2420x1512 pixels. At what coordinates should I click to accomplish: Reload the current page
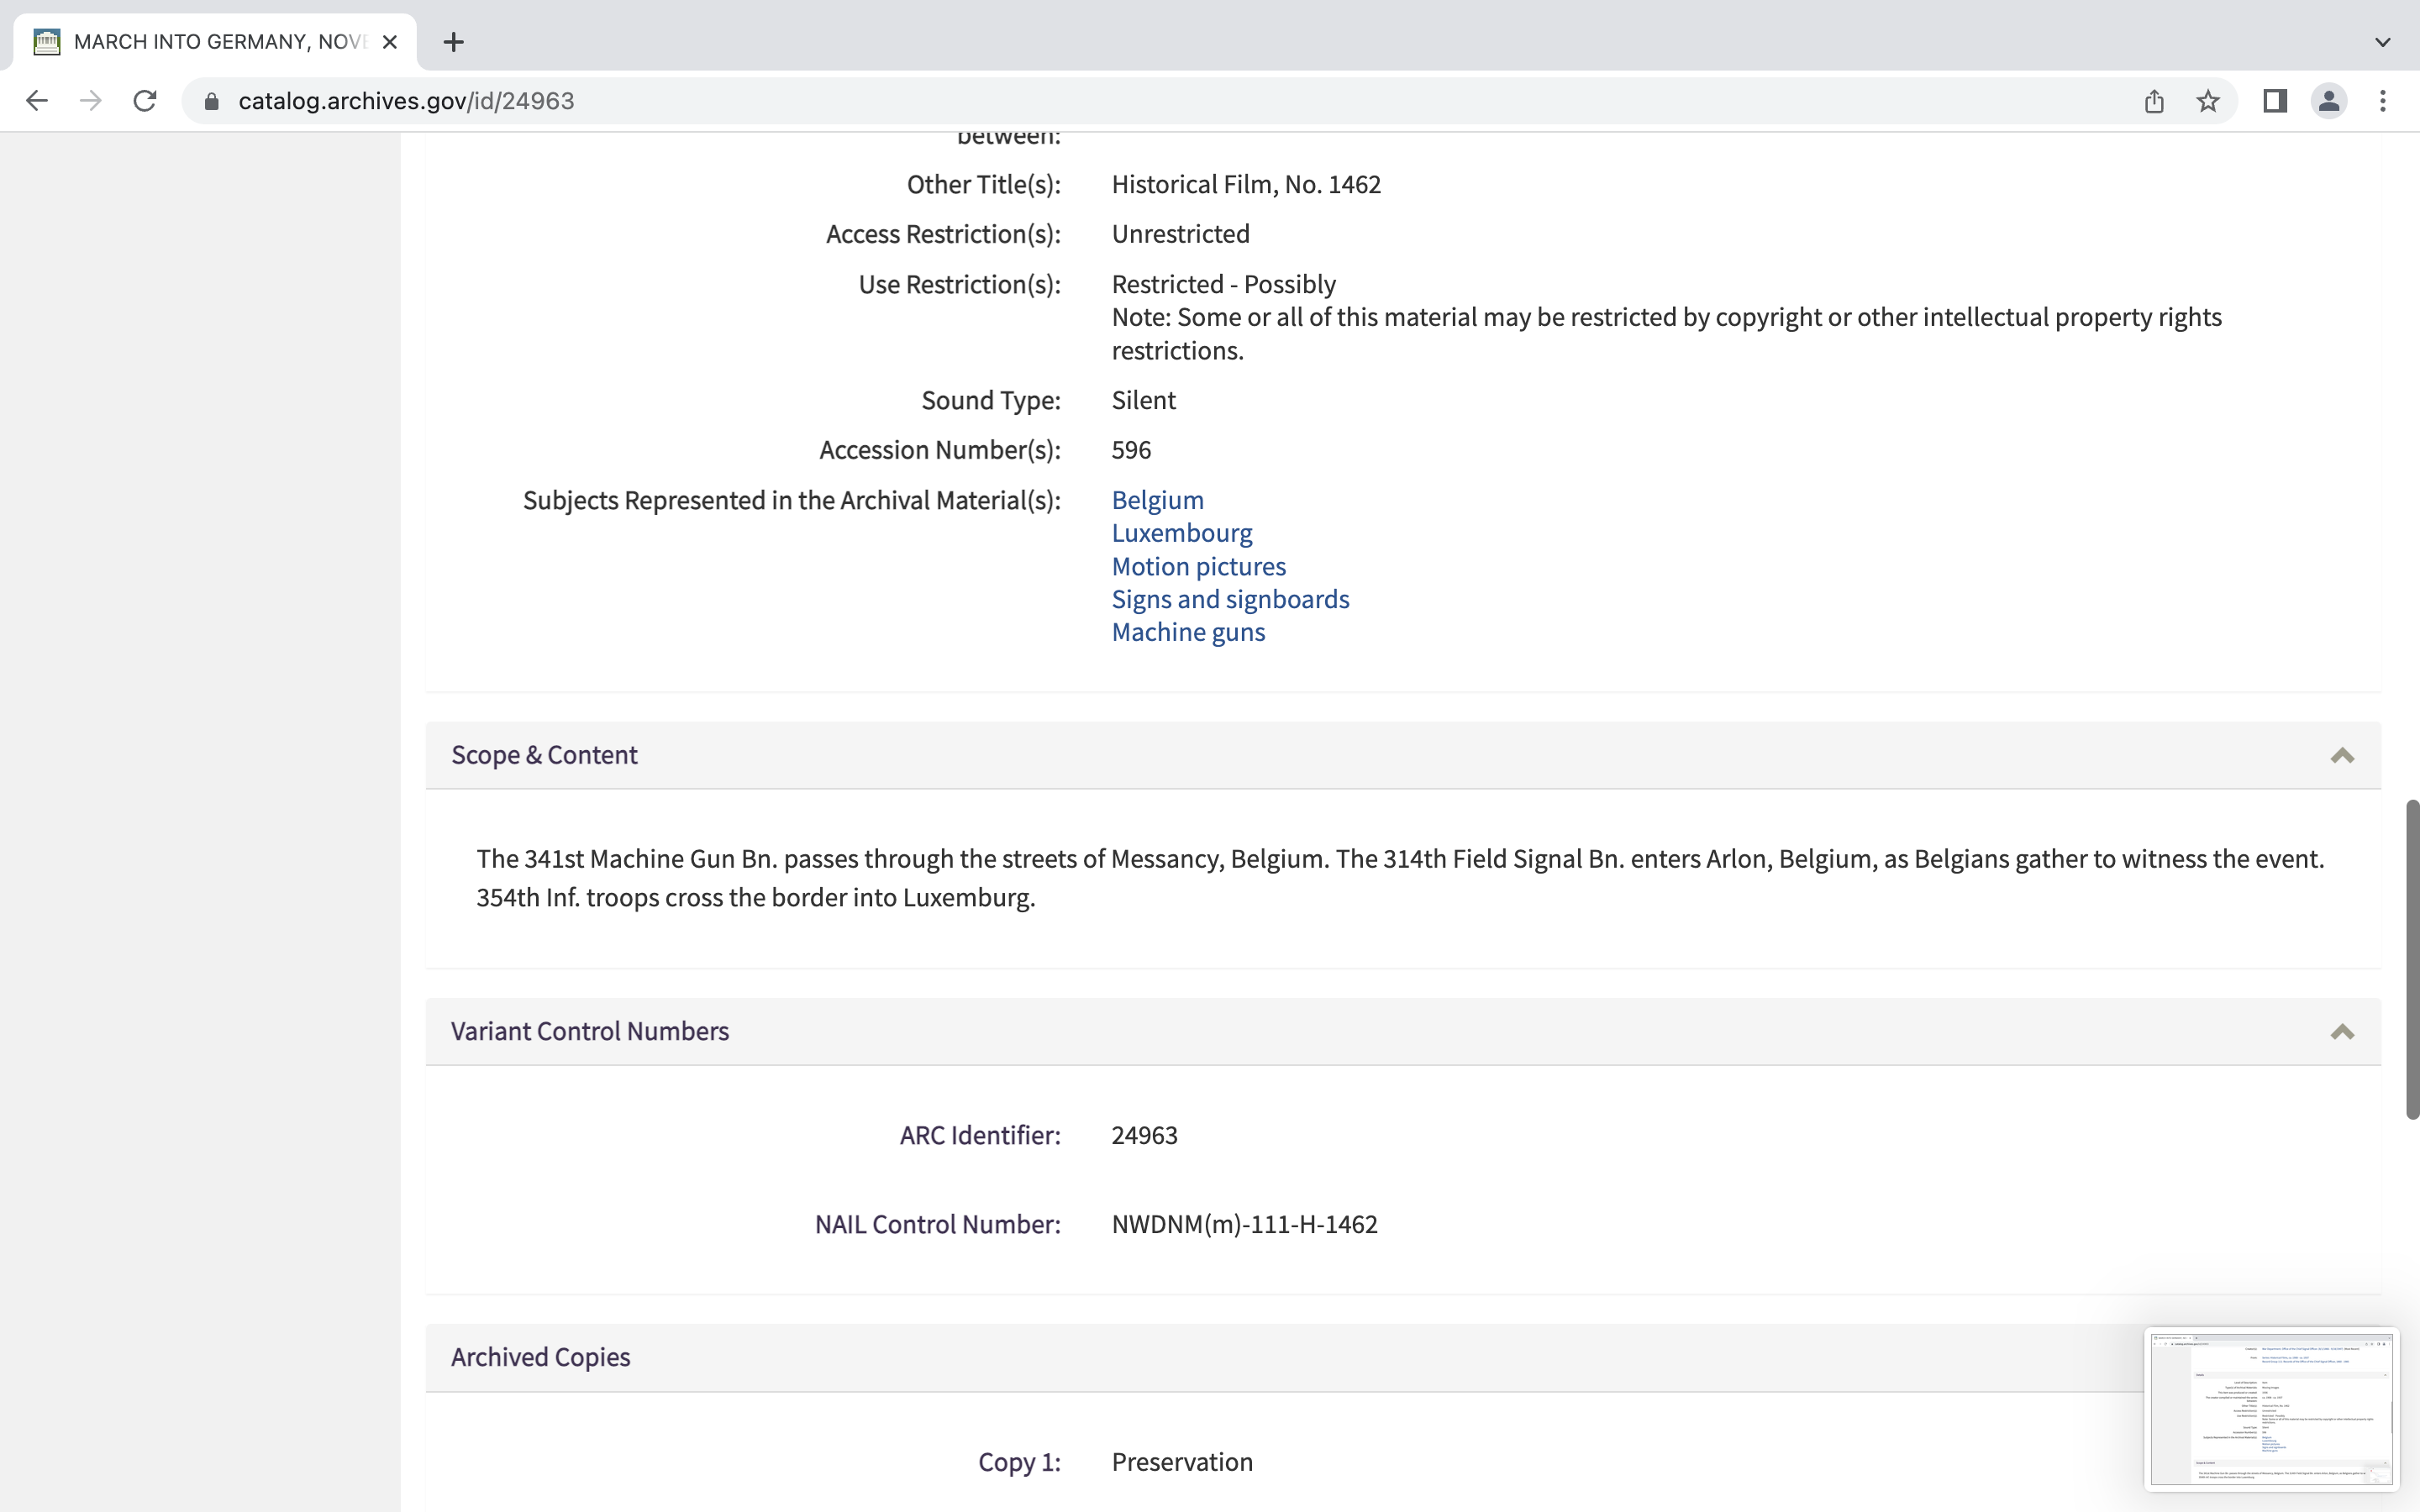pyautogui.click(x=145, y=101)
